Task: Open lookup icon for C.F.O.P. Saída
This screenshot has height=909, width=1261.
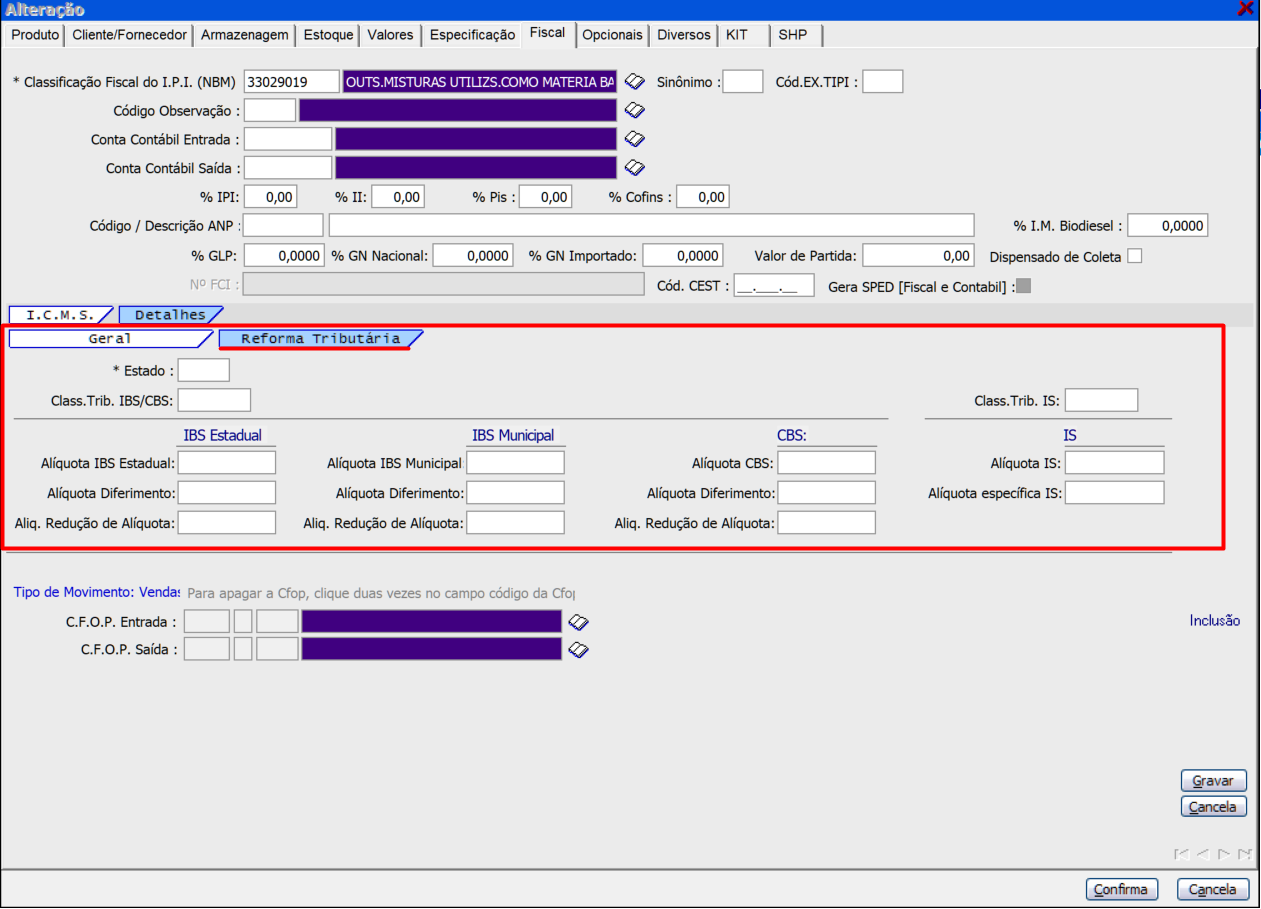Action: 578,650
